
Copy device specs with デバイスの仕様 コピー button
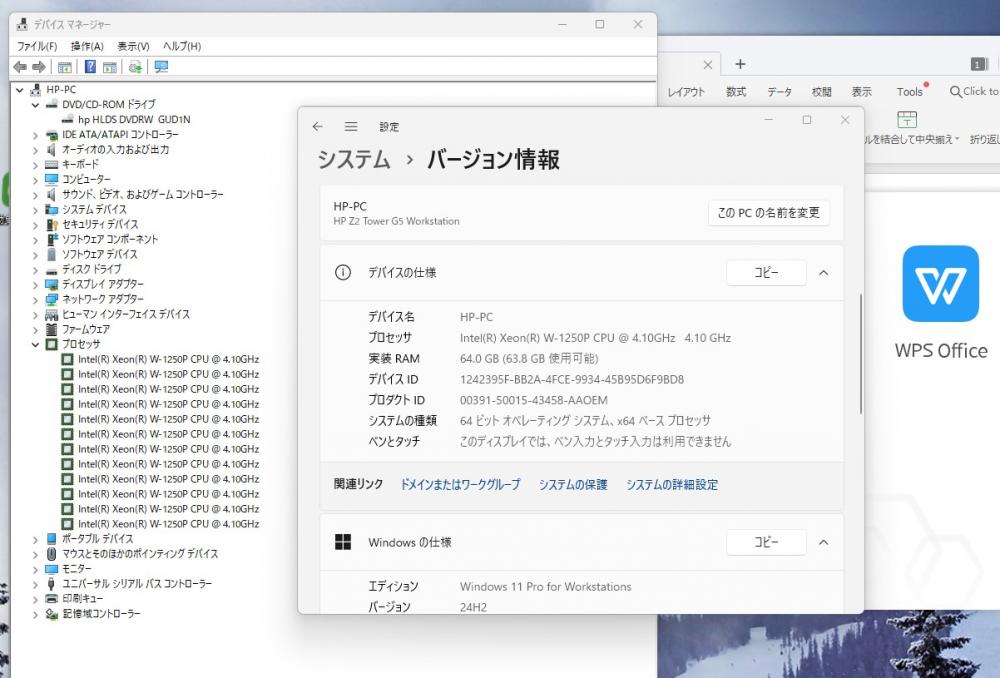point(766,273)
